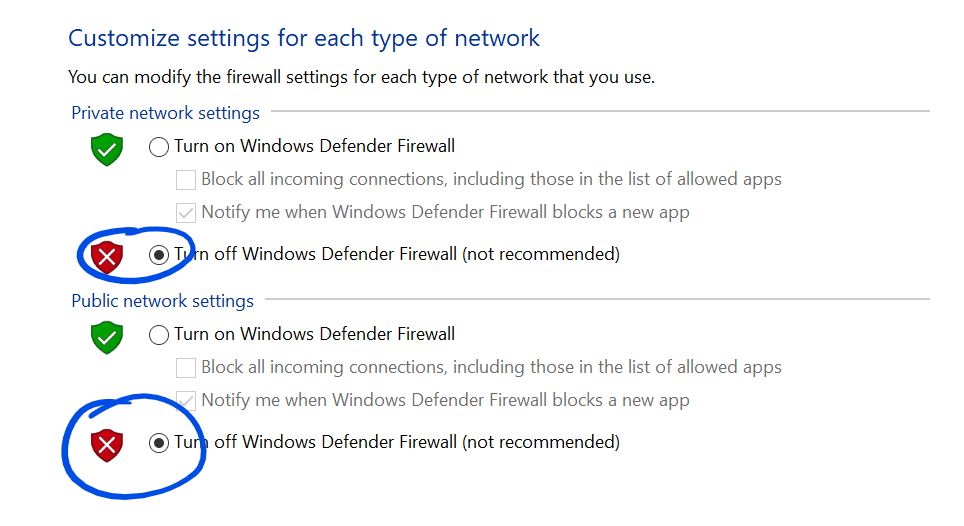Click Turn off (not recommended) text under Public

tap(397, 442)
